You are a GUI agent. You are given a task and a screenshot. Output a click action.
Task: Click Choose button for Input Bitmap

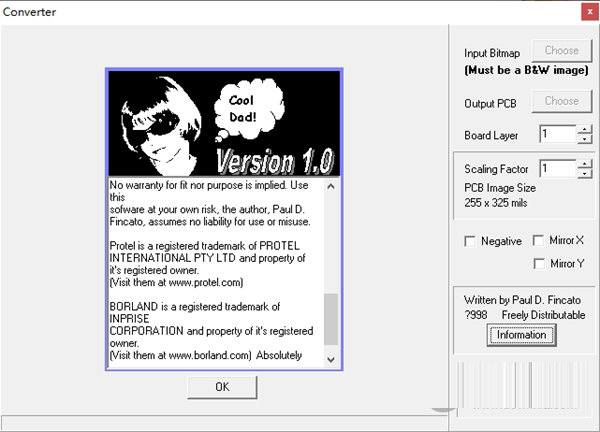561,50
